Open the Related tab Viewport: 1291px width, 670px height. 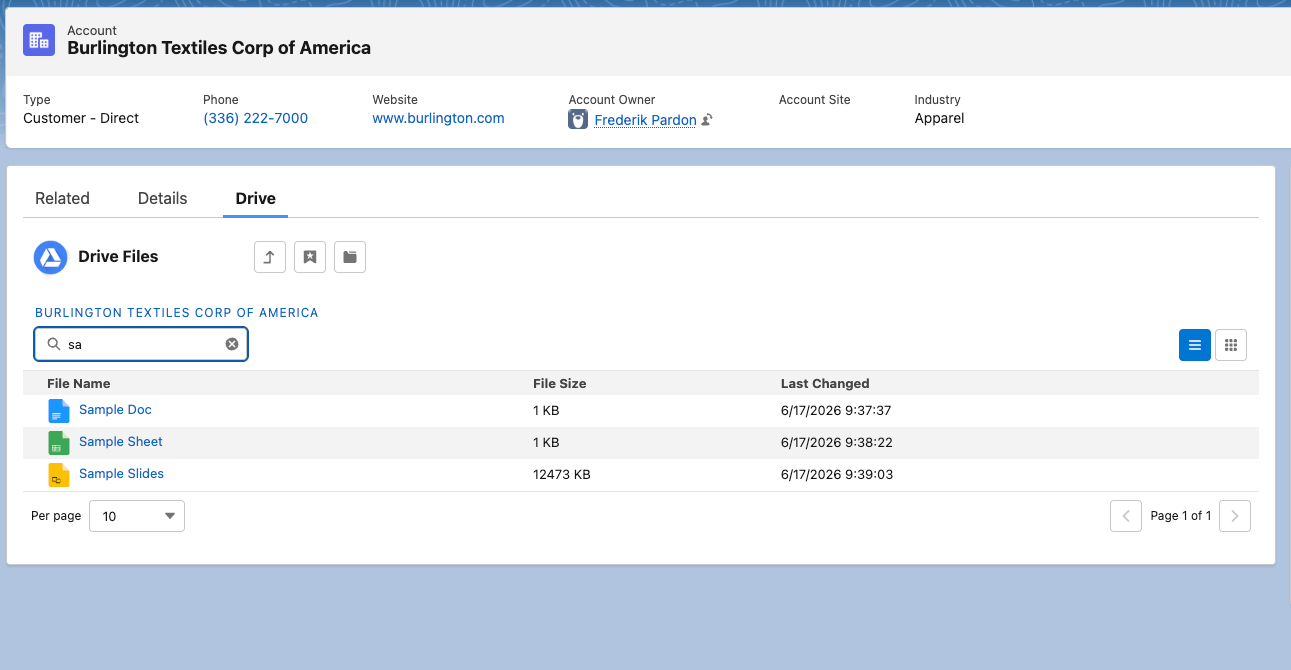point(62,198)
